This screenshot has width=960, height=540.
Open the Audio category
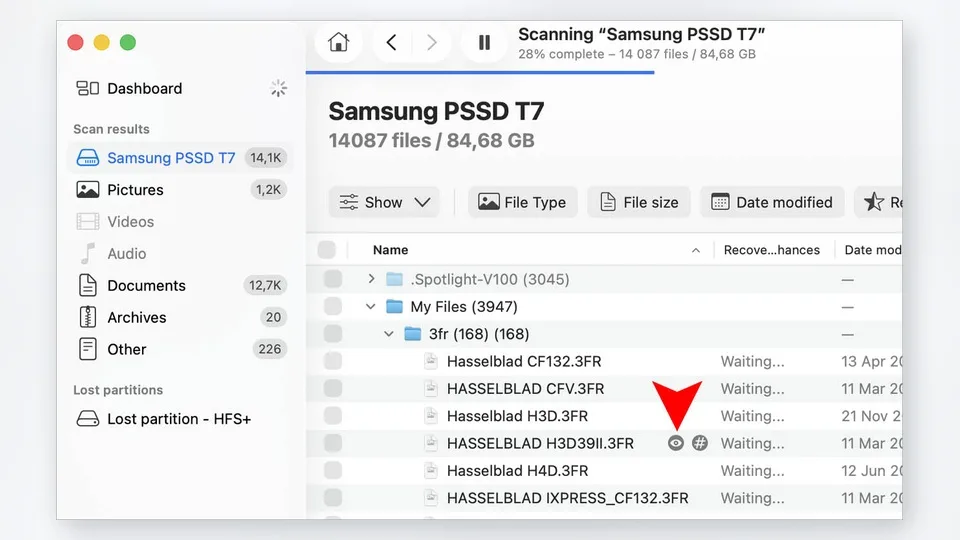(x=179, y=253)
